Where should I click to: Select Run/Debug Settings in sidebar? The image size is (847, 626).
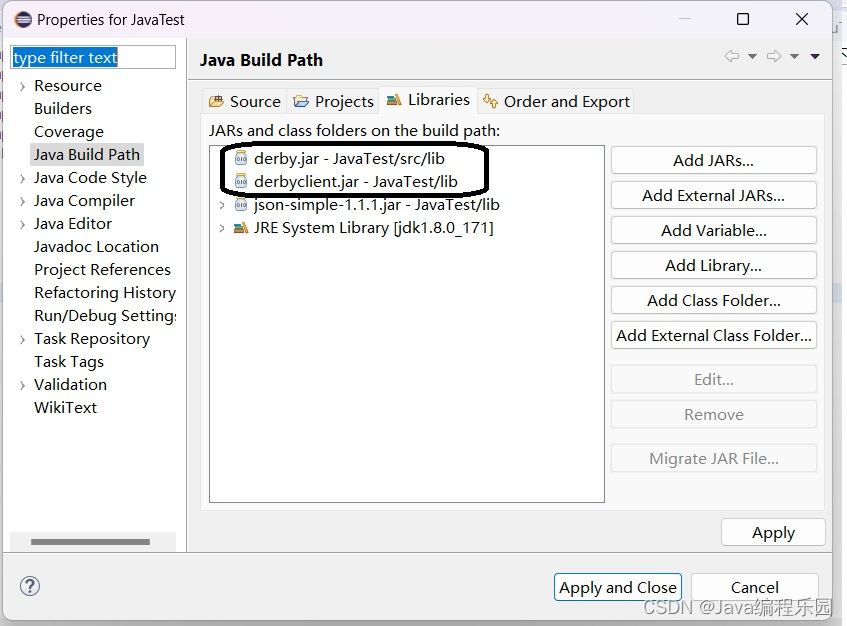tap(105, 315)
